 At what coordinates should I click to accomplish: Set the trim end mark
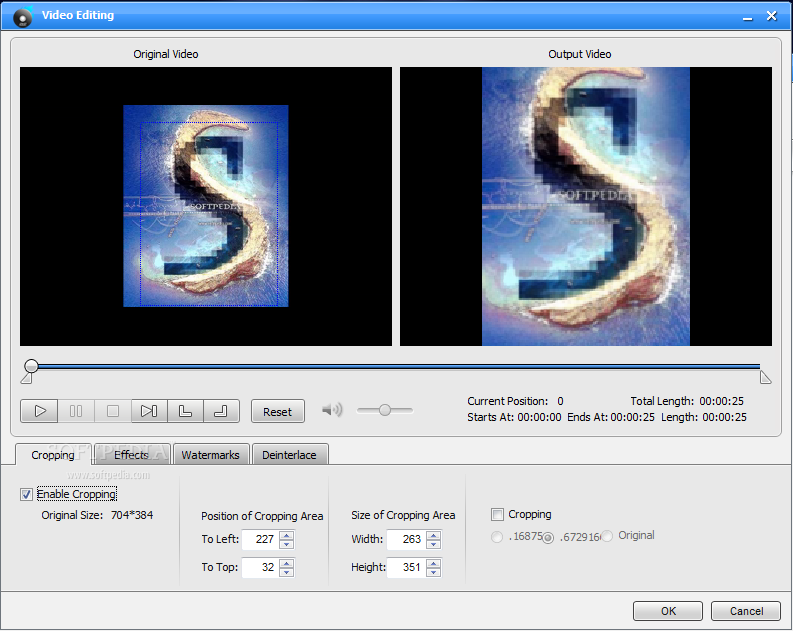(222, 411)
